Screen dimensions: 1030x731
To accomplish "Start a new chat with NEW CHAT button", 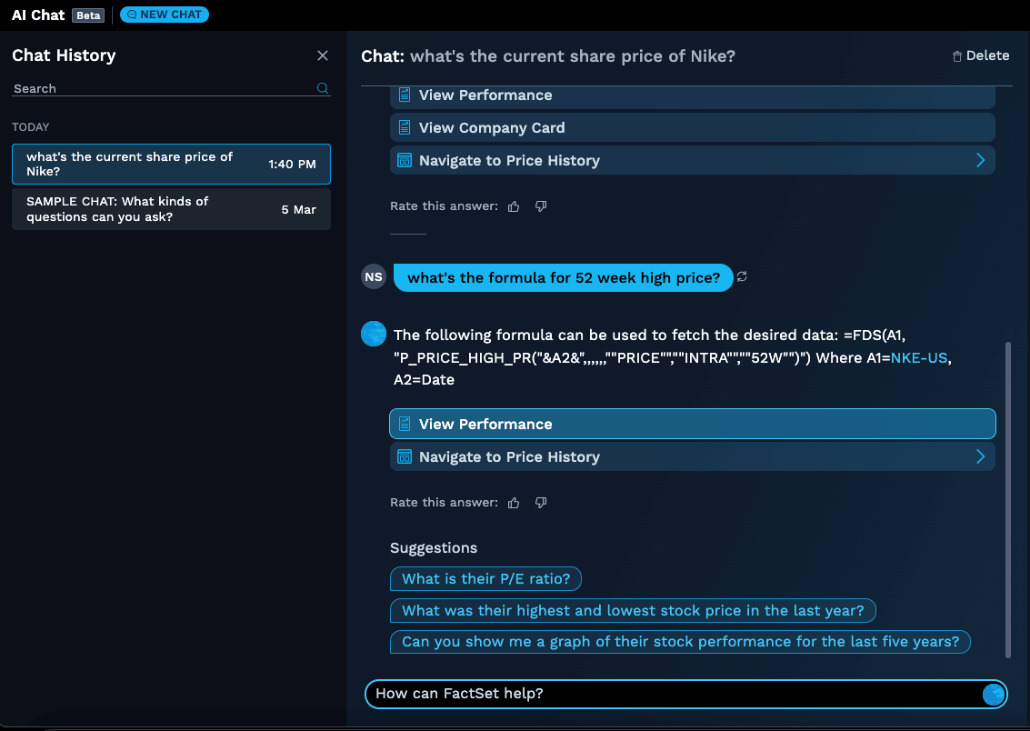I will [164, 15].
